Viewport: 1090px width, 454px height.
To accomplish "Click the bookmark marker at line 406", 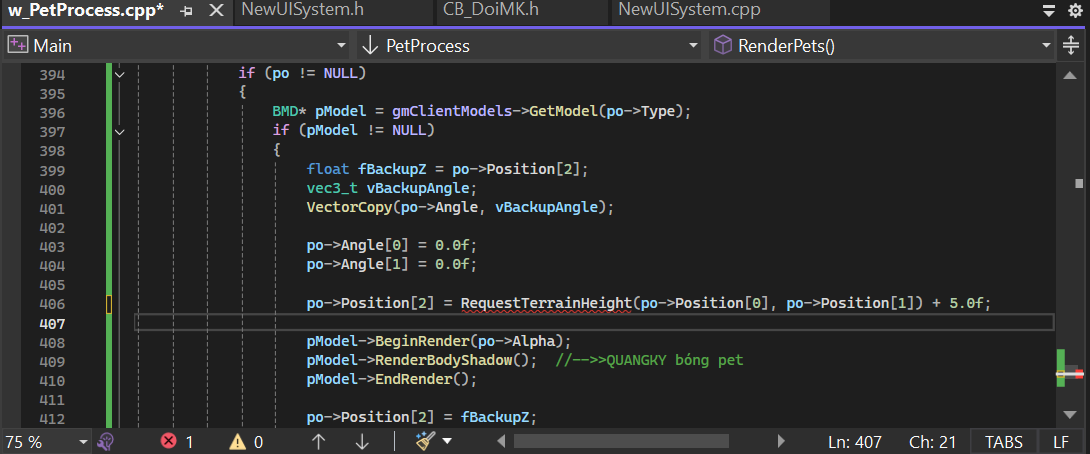I will tap(108, 304).
